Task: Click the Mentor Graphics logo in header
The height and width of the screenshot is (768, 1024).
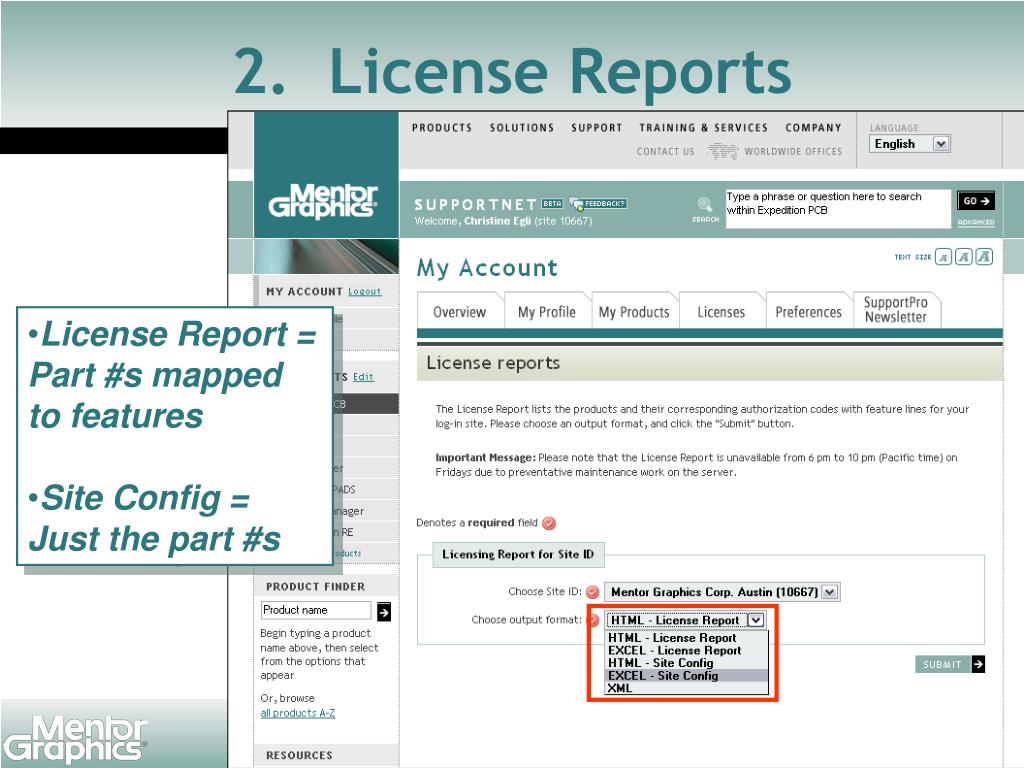Action: click(323, 200)
